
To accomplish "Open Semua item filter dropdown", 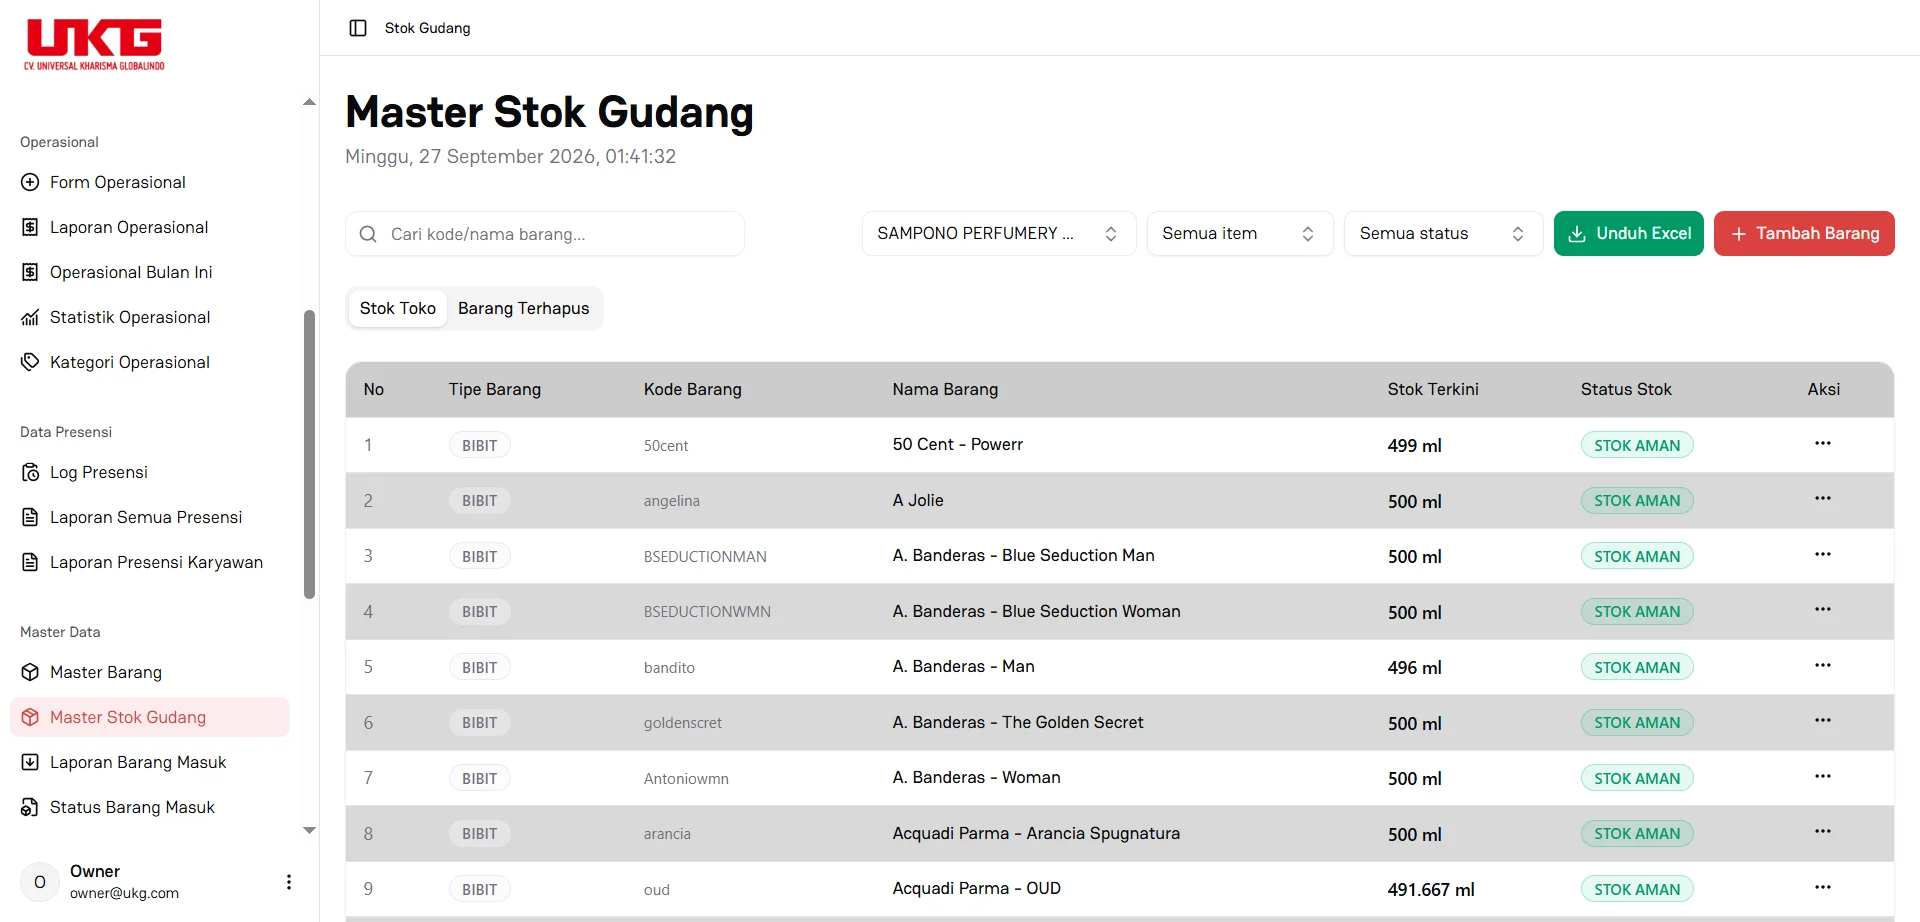I will pos(1239,233).
